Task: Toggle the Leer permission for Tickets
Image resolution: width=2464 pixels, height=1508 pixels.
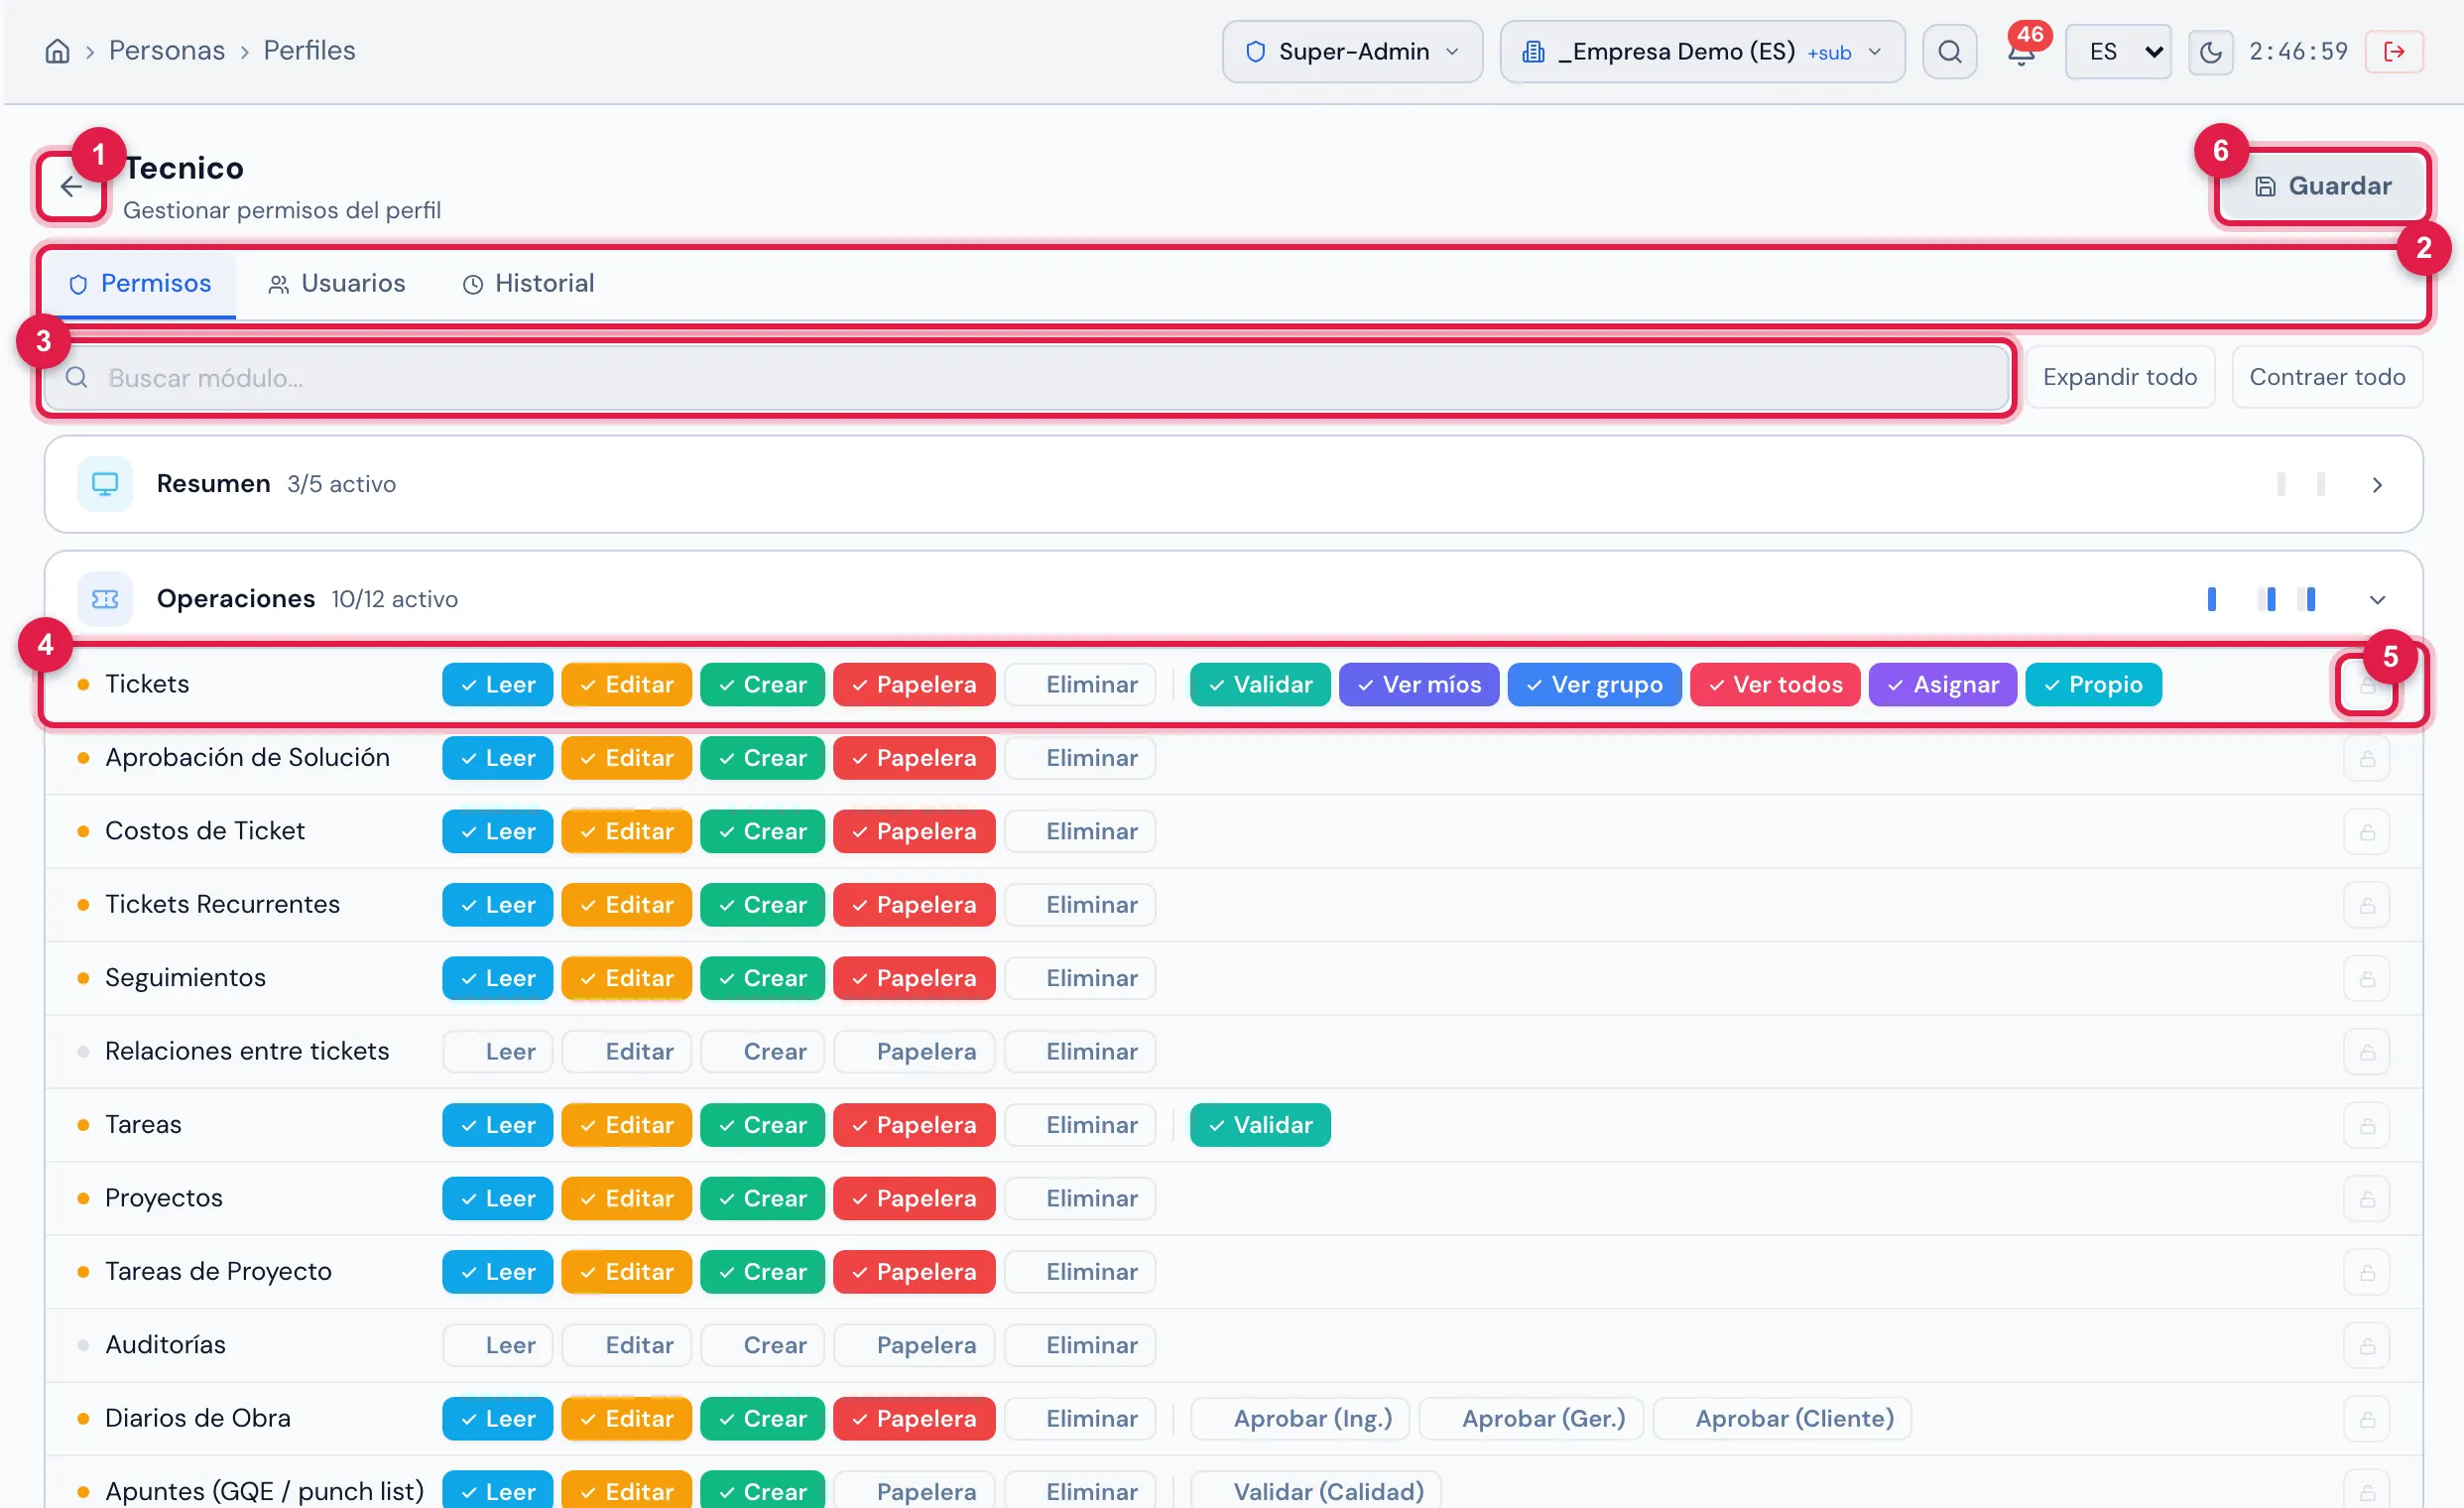Action: 497,685
